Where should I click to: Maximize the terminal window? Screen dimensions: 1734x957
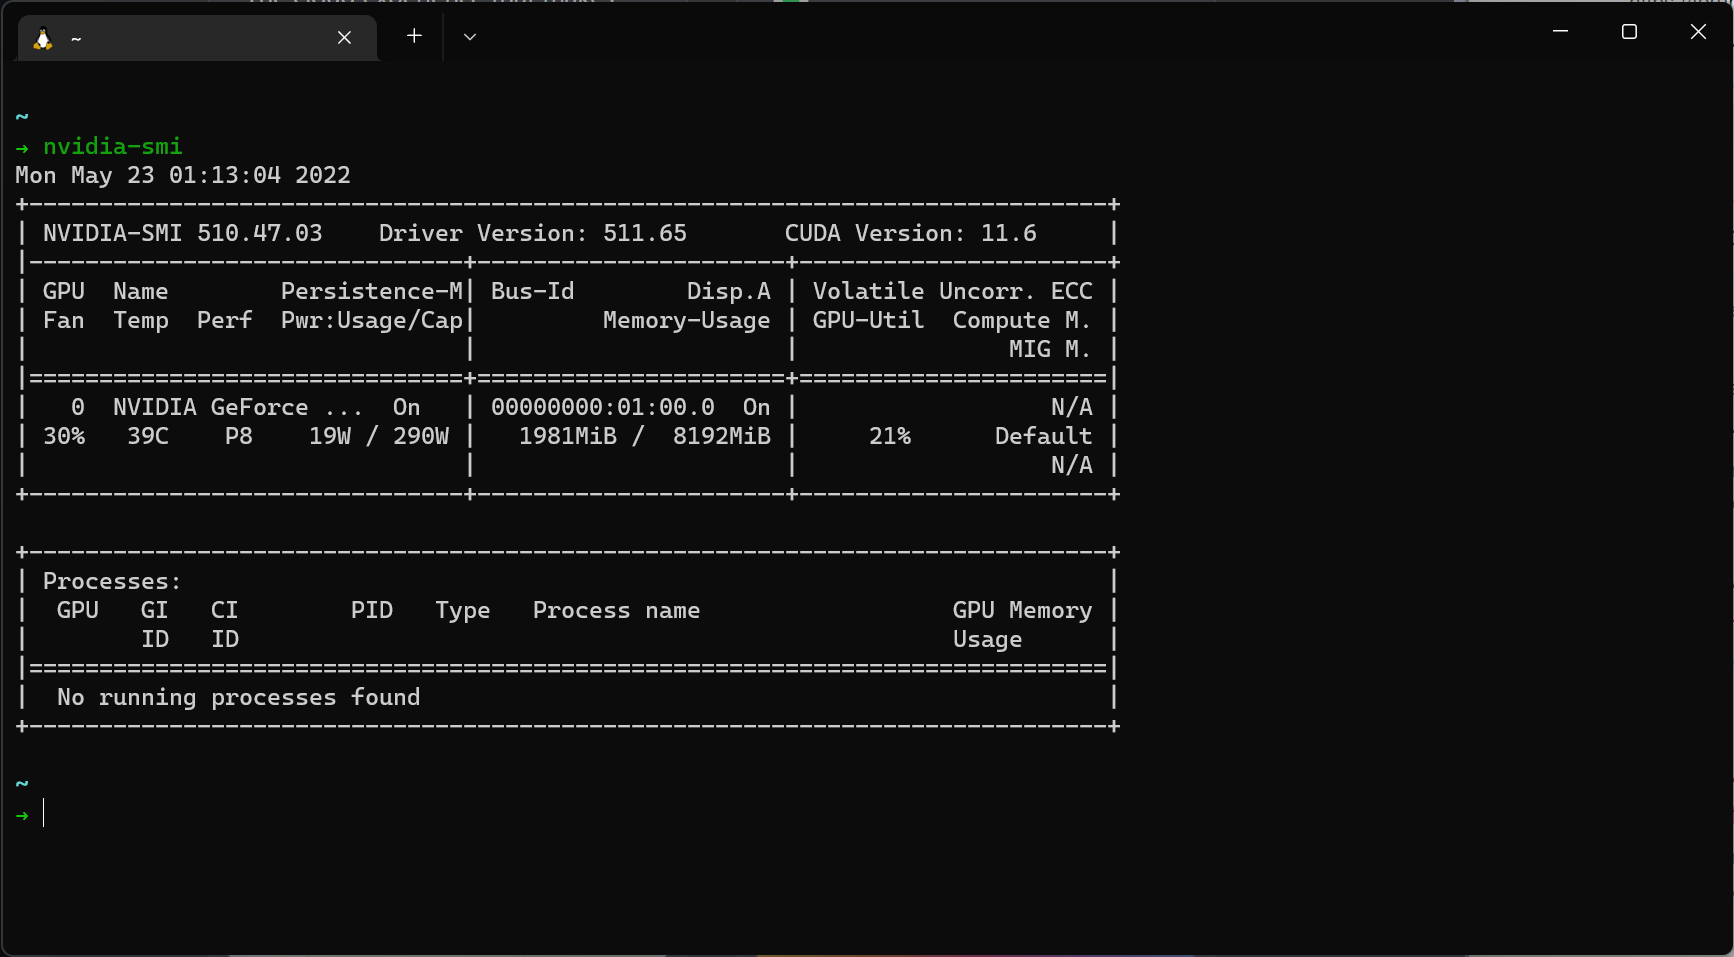coord(1629,32)
